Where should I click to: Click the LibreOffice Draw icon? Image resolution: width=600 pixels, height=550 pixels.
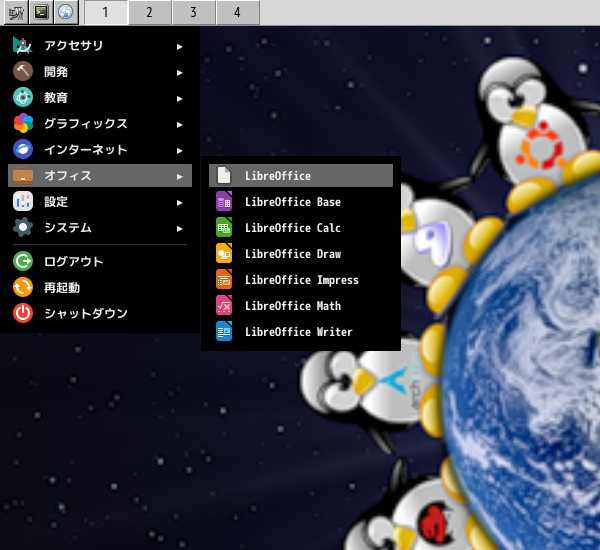point(224,254)
